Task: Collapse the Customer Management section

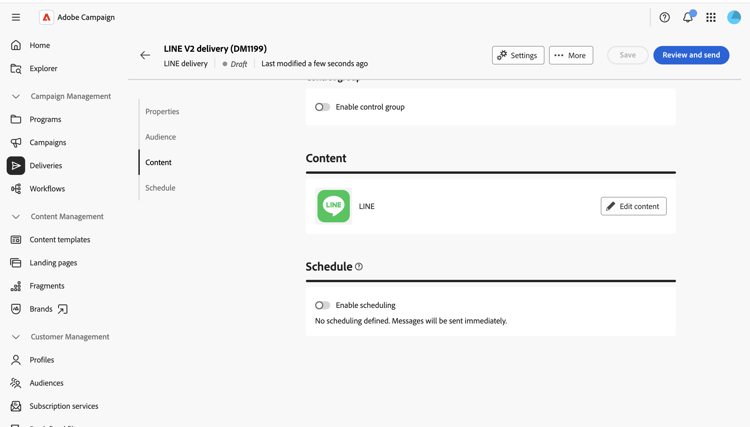Action: pos(16,337)
